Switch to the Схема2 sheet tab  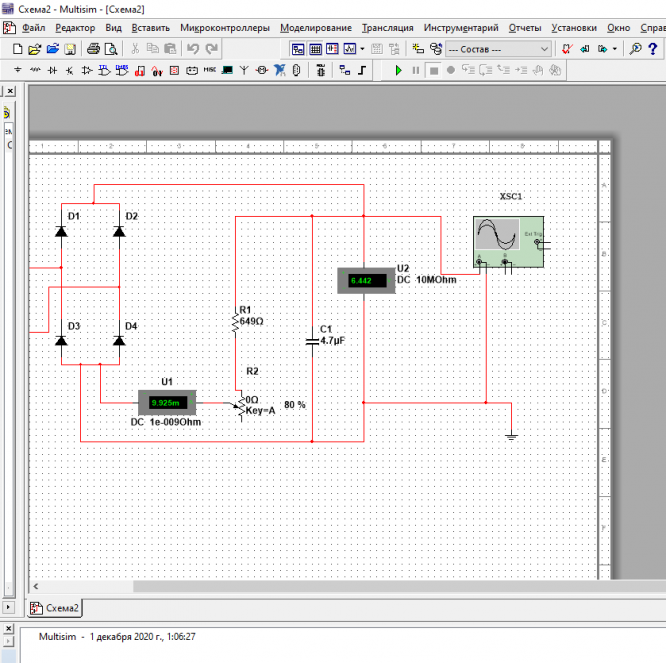point(54,607)
